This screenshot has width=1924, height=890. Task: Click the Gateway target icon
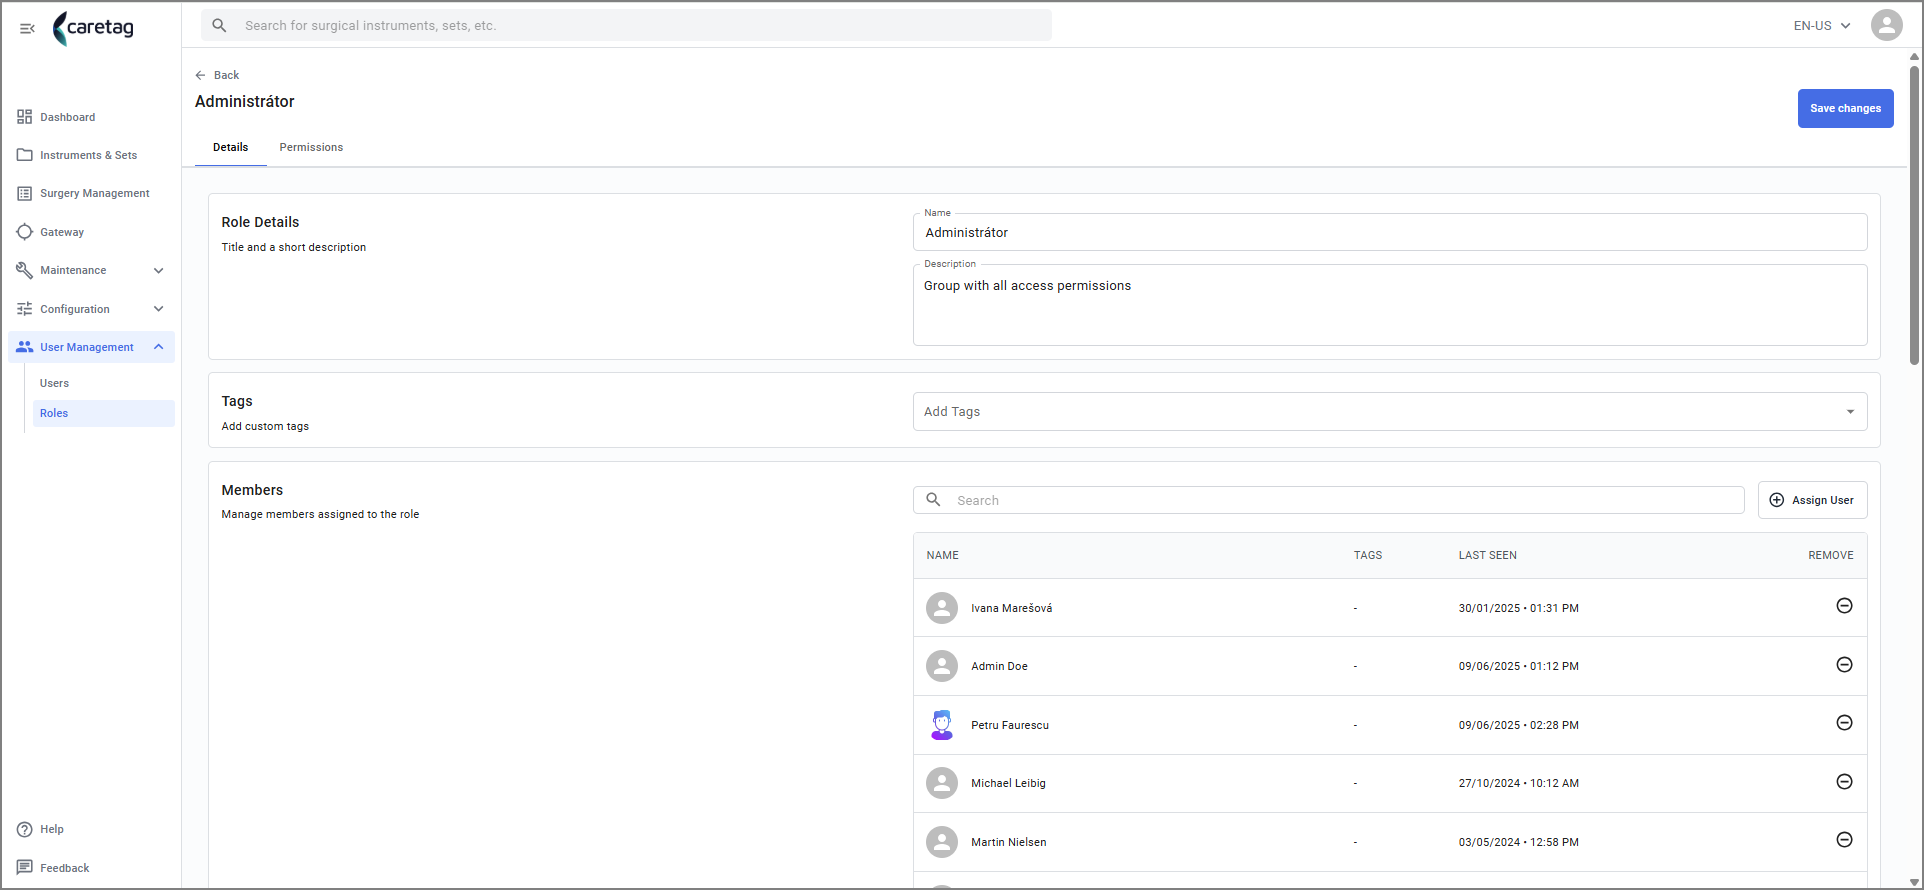(24, 232)
